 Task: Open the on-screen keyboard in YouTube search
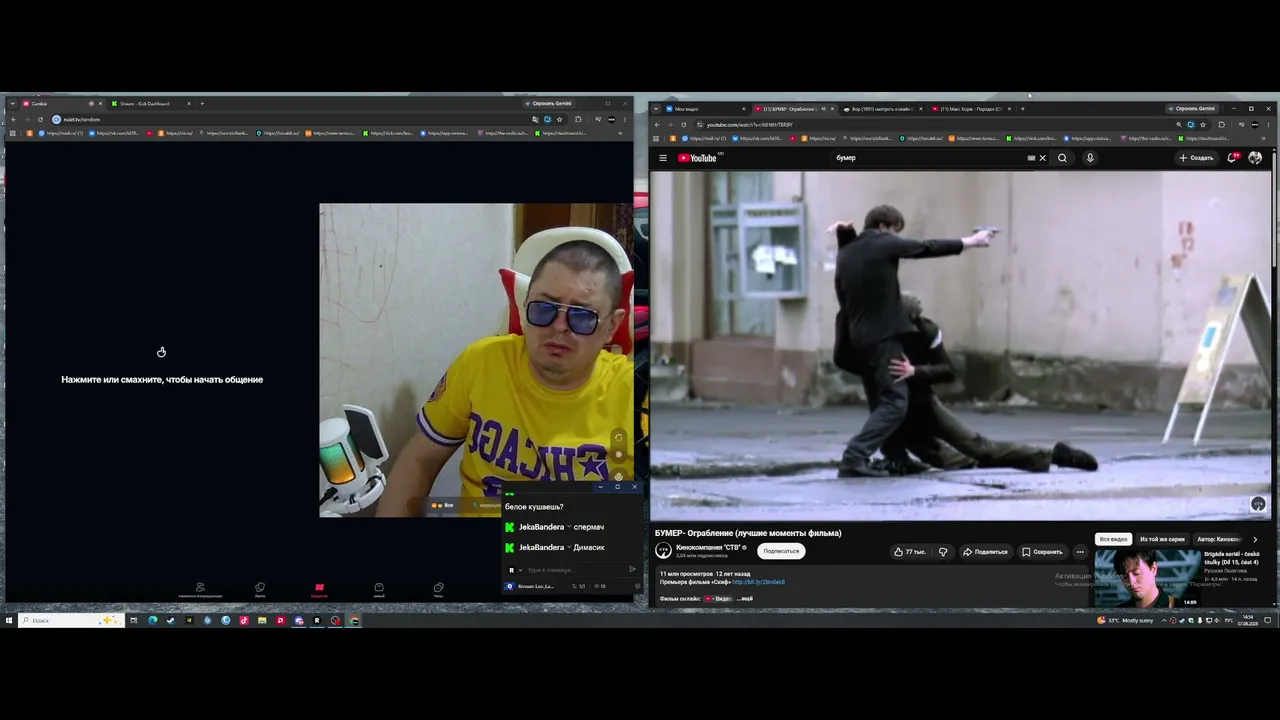(1031, 158)
